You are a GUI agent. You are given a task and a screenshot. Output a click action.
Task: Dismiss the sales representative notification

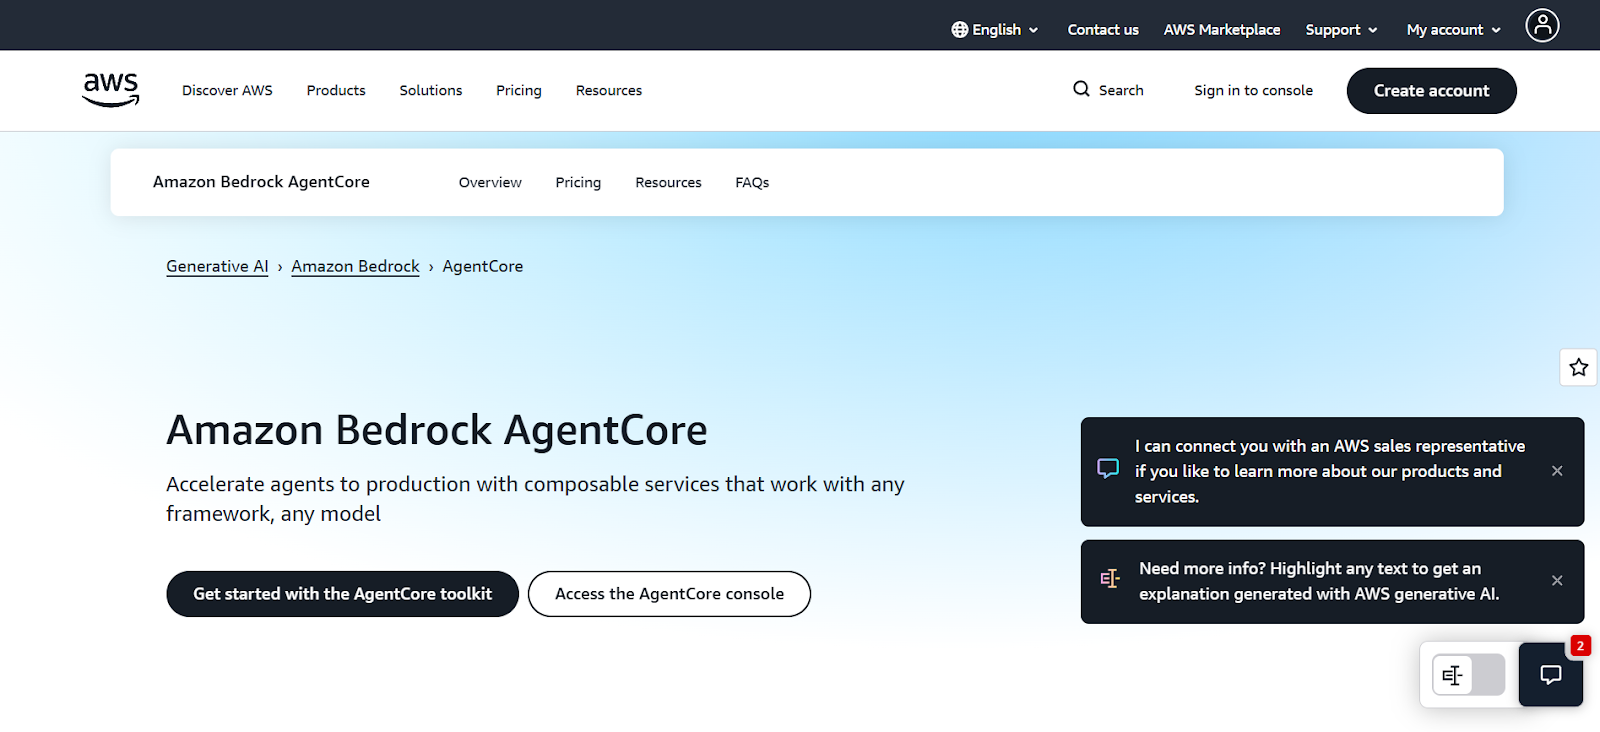pos(1557,471)
